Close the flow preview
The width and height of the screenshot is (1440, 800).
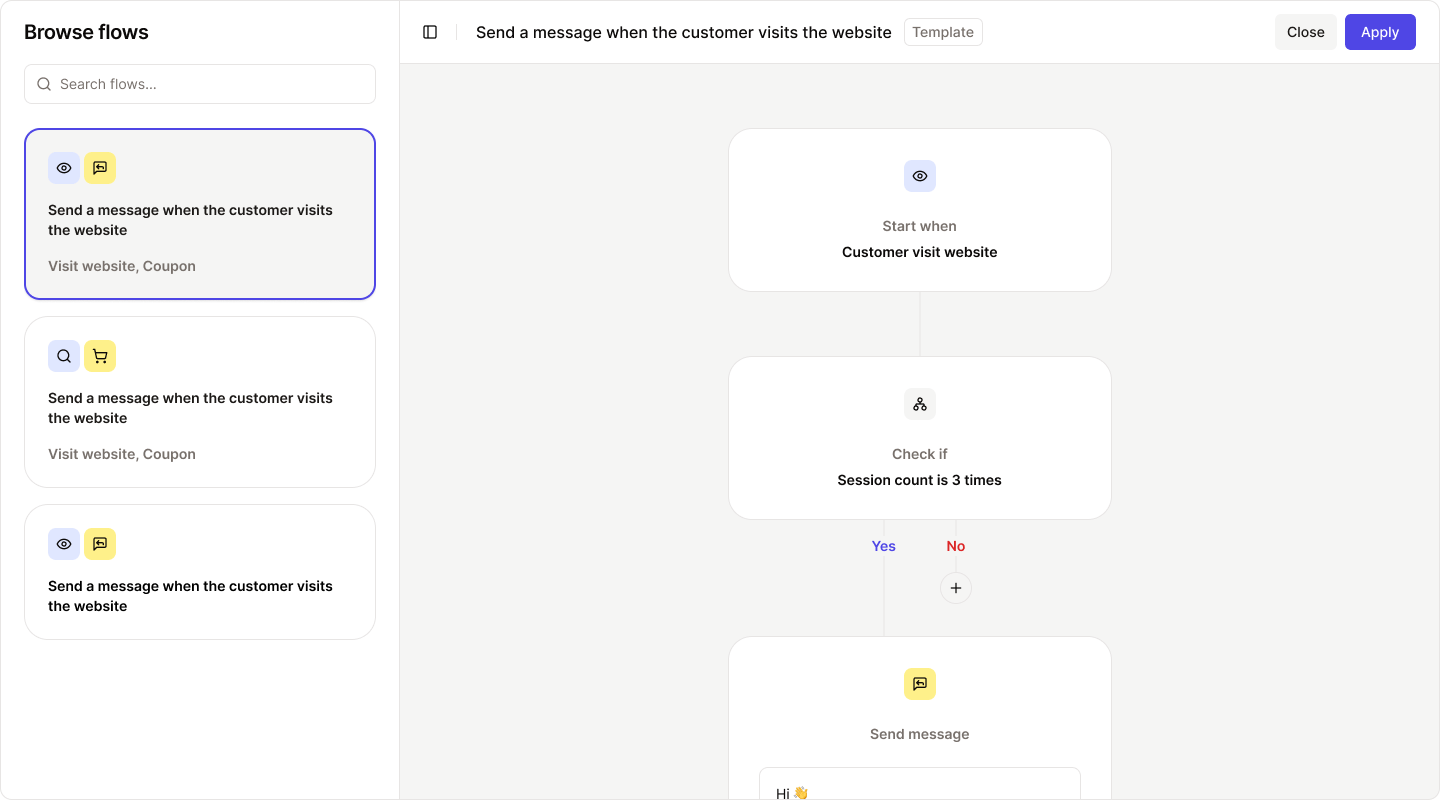[1305, 31]
